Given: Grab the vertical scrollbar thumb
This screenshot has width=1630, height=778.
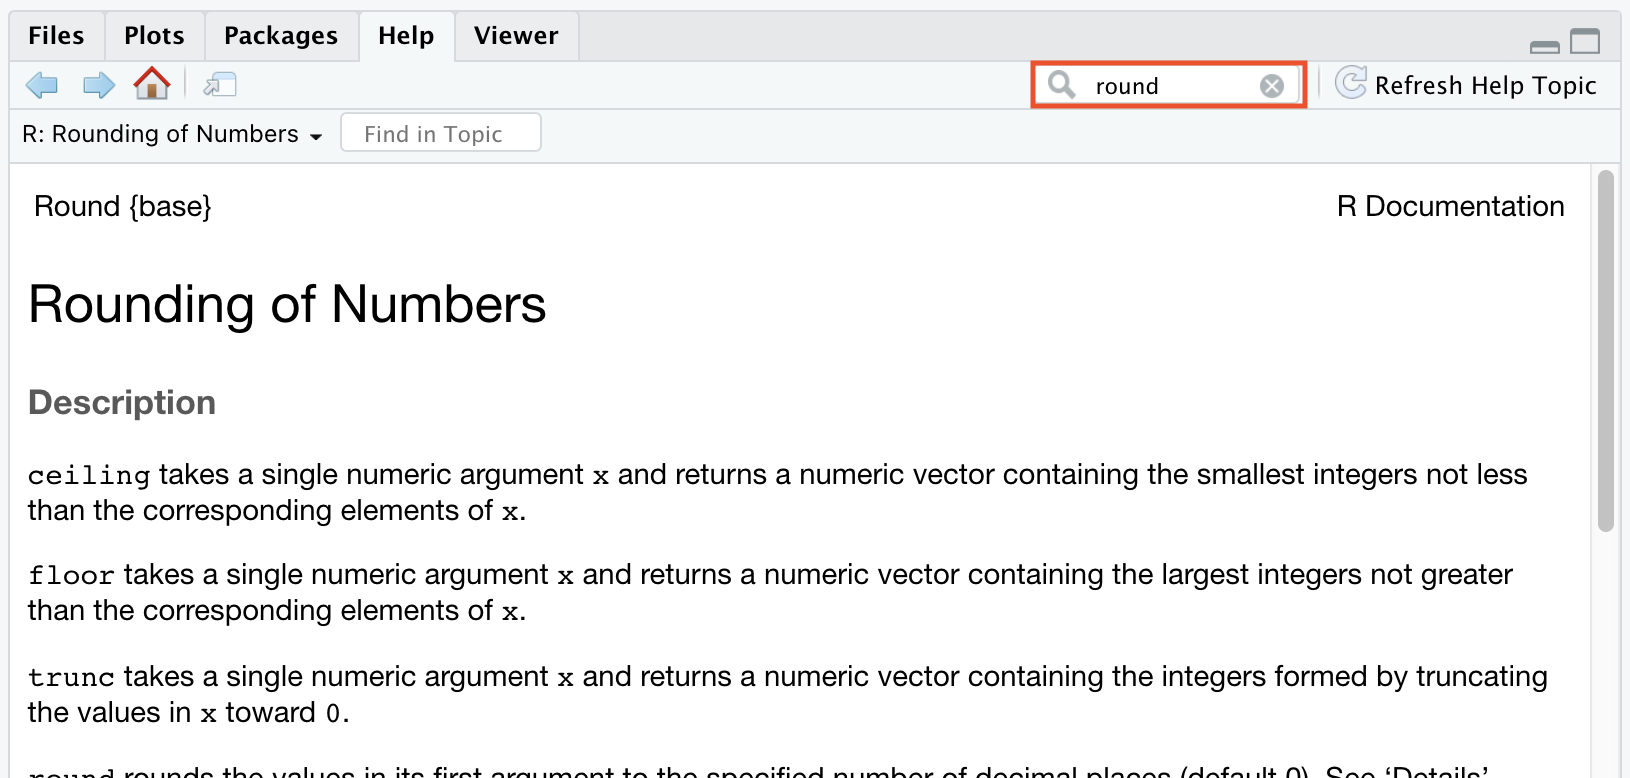Looking at the screenshot, I should coord(1605,350).
